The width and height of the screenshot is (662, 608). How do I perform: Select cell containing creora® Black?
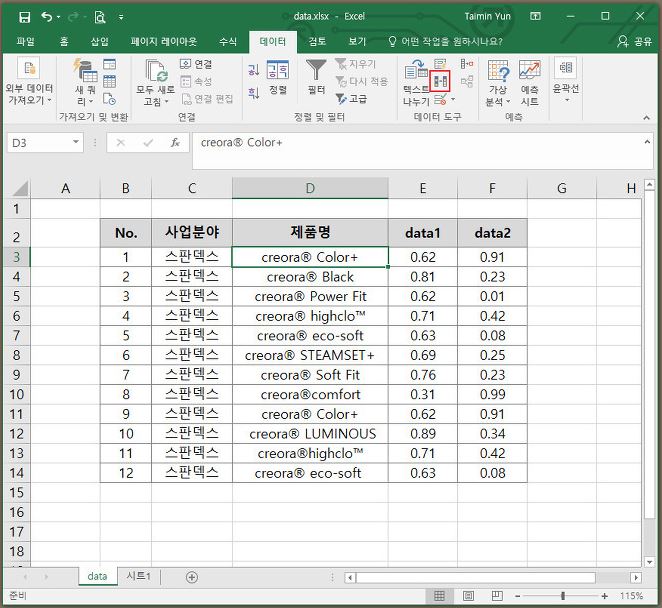[x=310, y=277]
